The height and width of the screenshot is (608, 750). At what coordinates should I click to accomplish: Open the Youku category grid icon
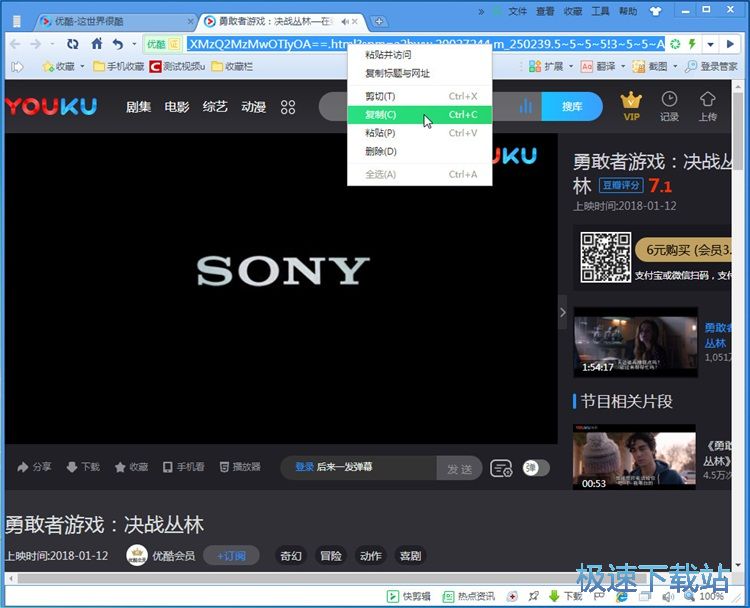[288, 107]
